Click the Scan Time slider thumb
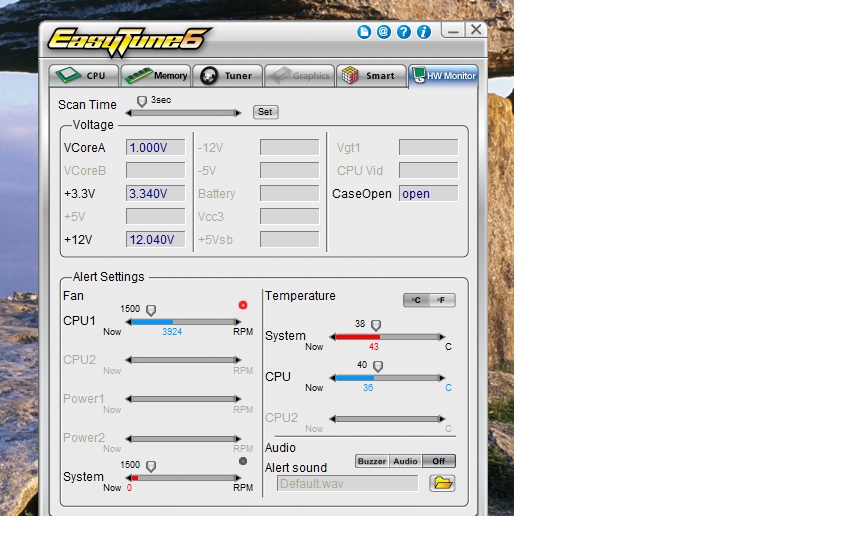Image resolution: width=864 pixels, height=540 pixels. click(x=142, y=101)
